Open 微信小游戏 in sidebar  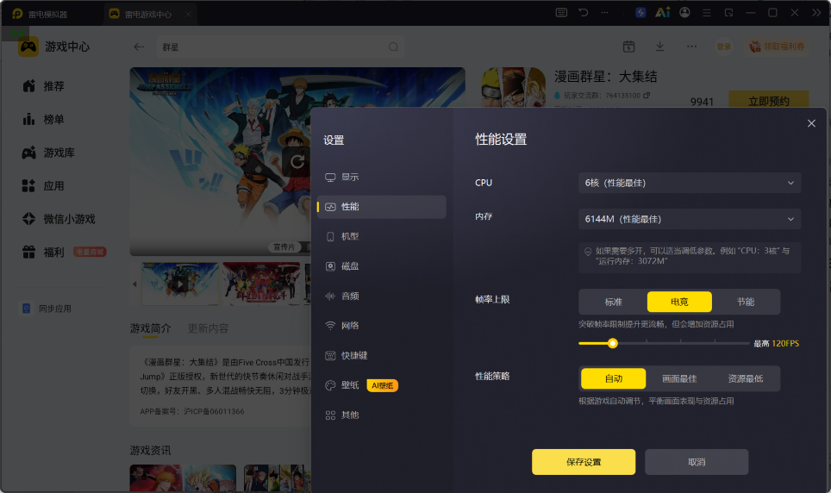click(58, 219)
